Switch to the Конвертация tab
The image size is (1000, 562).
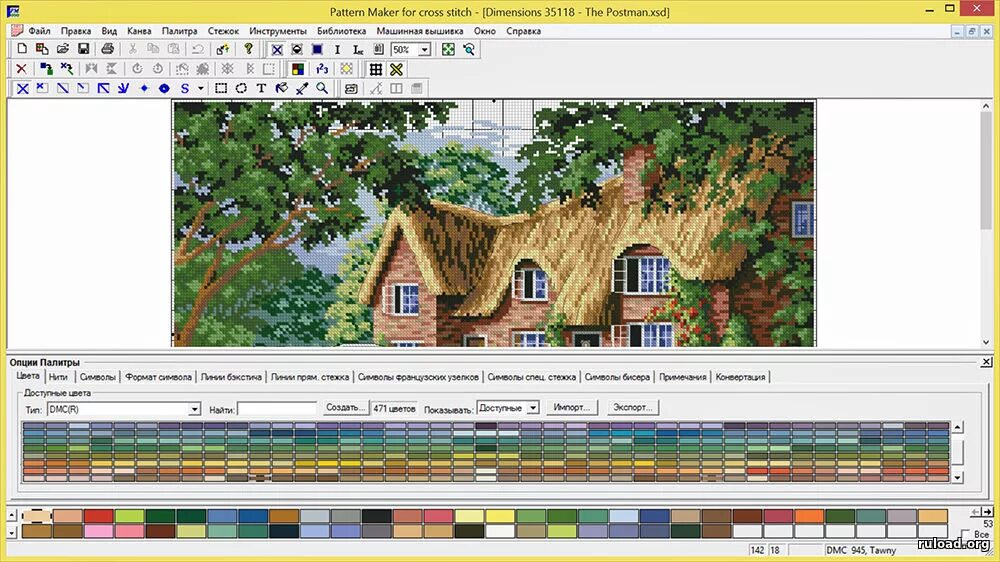click(x=740, y=377)
